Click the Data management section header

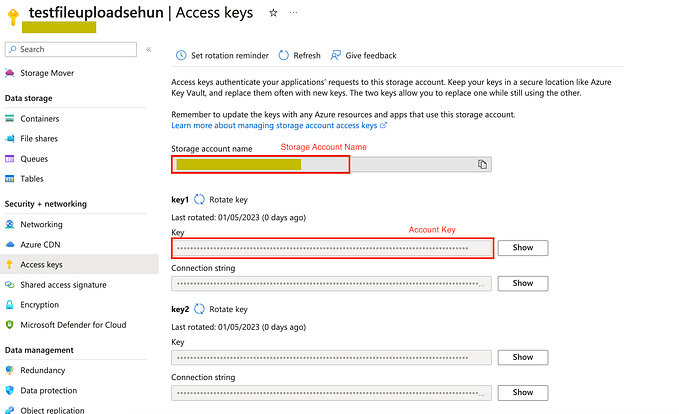tap(39, 350)
